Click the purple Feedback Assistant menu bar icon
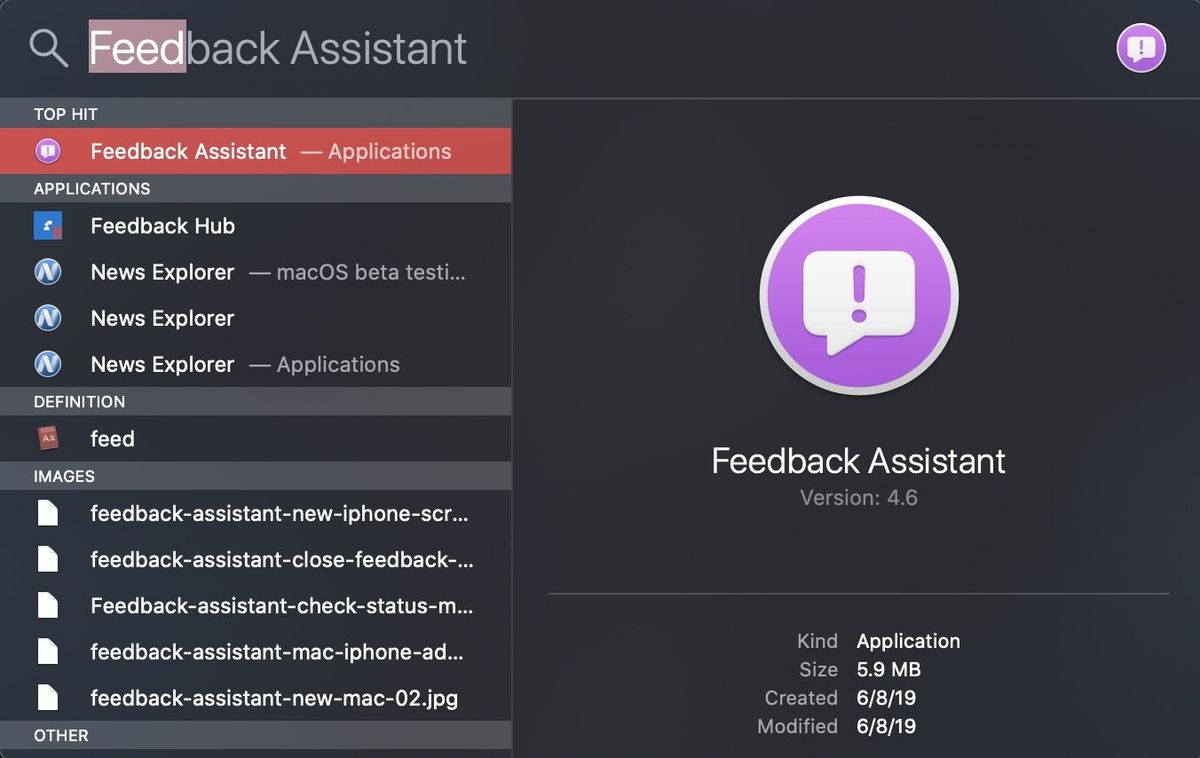This screenshot has width=1200, height=758. point(1140,47)
